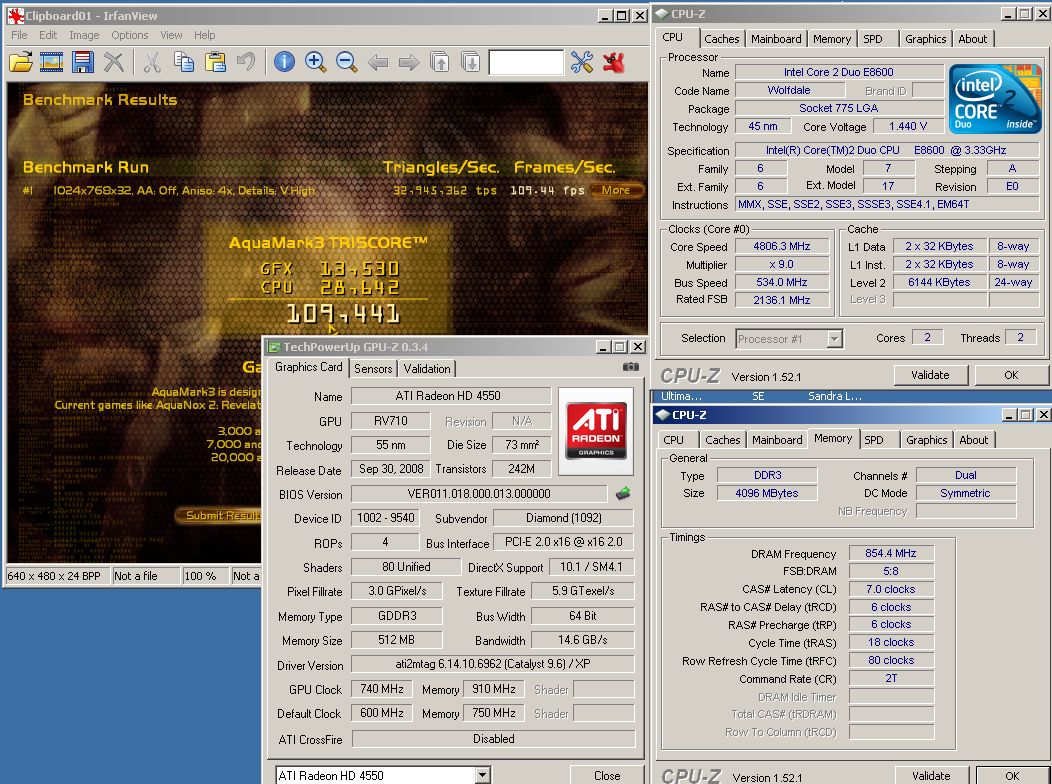
Task: Open the Options menu in IrfanView
Action: (x=129, y=35)
